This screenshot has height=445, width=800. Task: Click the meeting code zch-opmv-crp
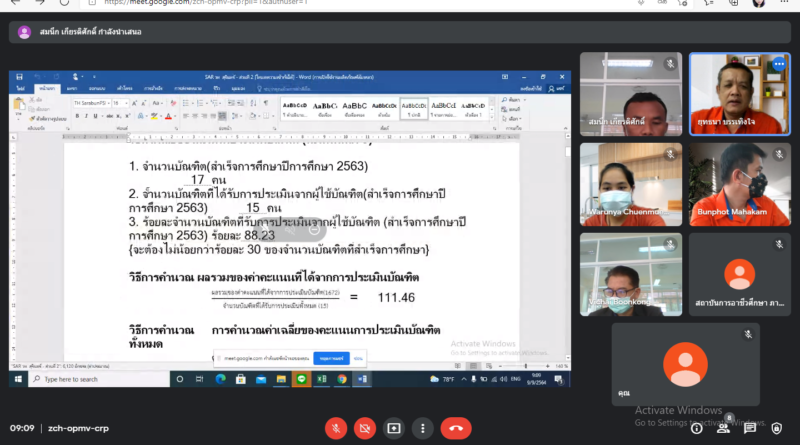coord(78,428)
